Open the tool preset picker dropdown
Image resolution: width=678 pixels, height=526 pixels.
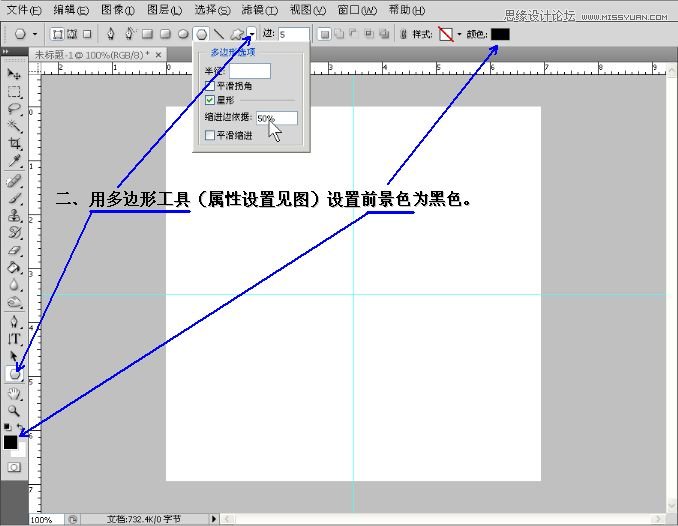(x=36, y=34)
